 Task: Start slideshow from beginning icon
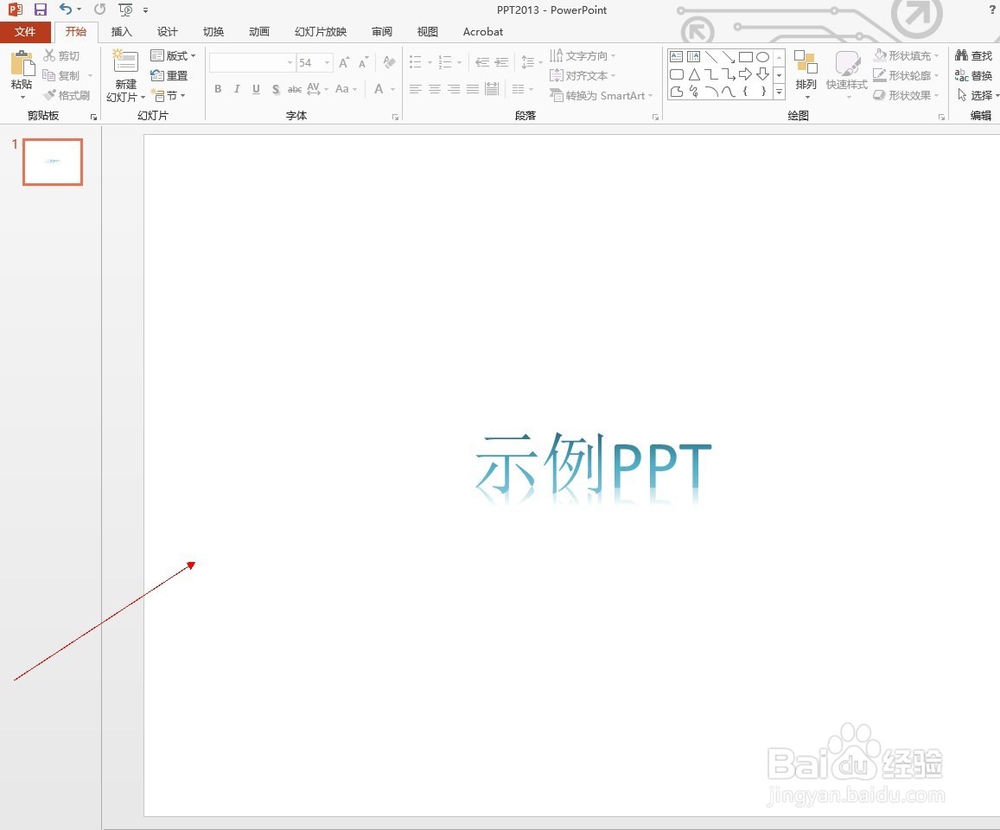126,10
